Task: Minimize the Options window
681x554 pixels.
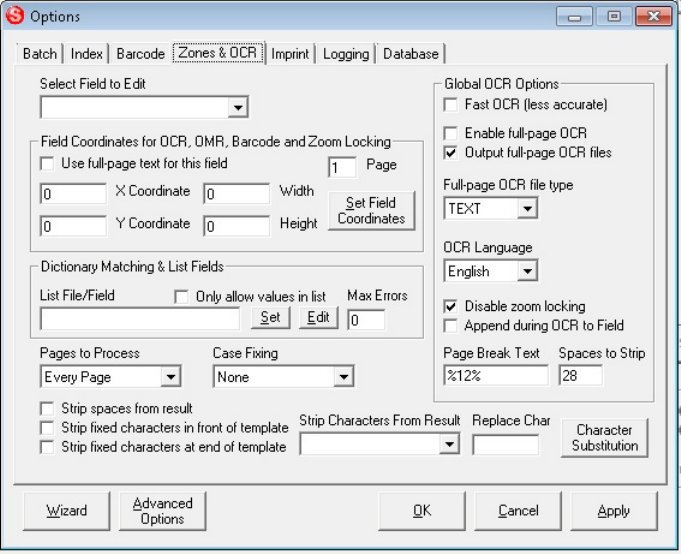Action: [574, 16]
